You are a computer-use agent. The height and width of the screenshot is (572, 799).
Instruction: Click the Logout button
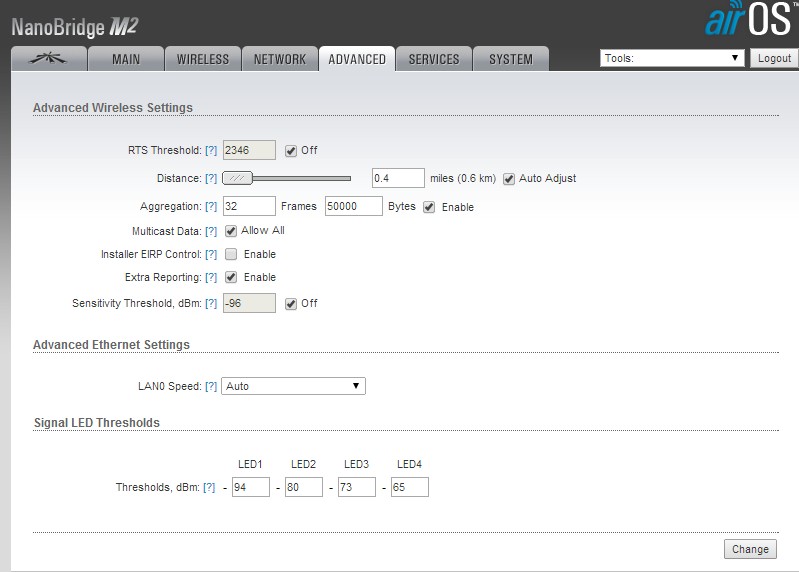click(774, 58)
